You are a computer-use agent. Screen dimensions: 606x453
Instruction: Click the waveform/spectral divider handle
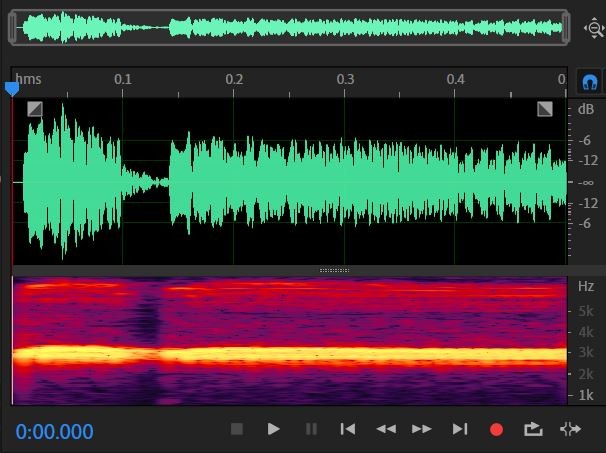(333, 270)
